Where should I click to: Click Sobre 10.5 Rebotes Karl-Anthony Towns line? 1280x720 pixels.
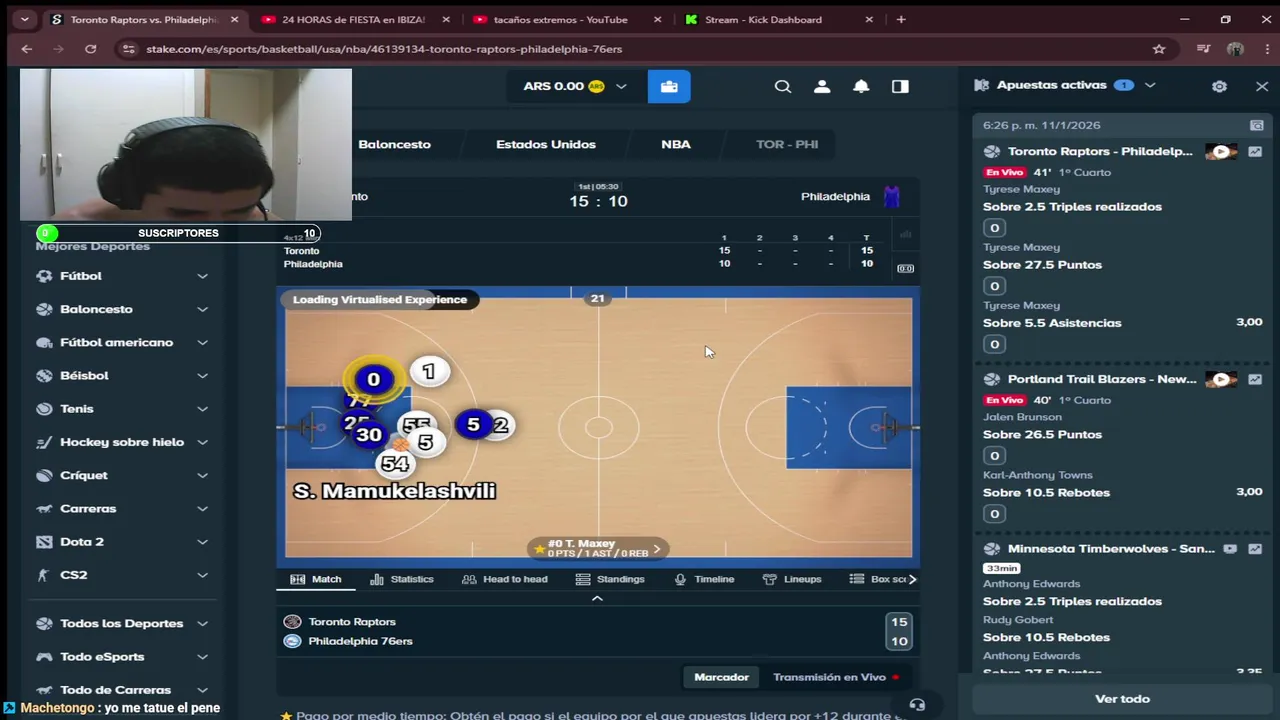1046,492
